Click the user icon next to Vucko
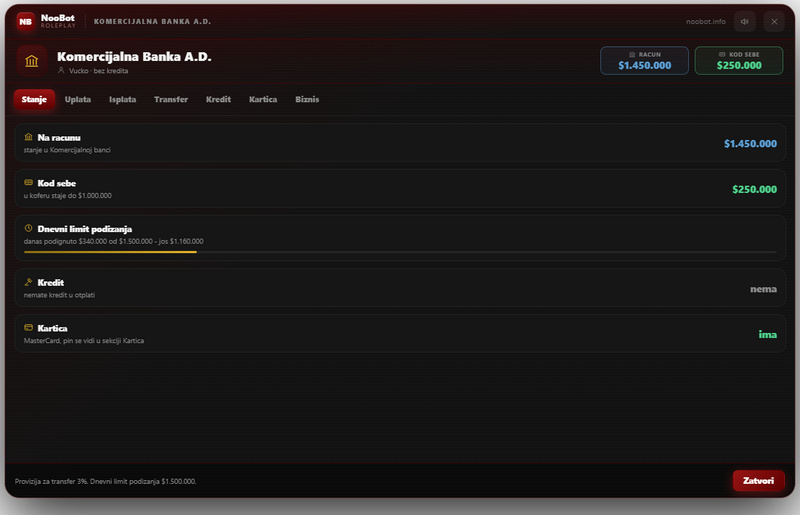The width and height of the screenshot is (800, 515). coord(61,70)
